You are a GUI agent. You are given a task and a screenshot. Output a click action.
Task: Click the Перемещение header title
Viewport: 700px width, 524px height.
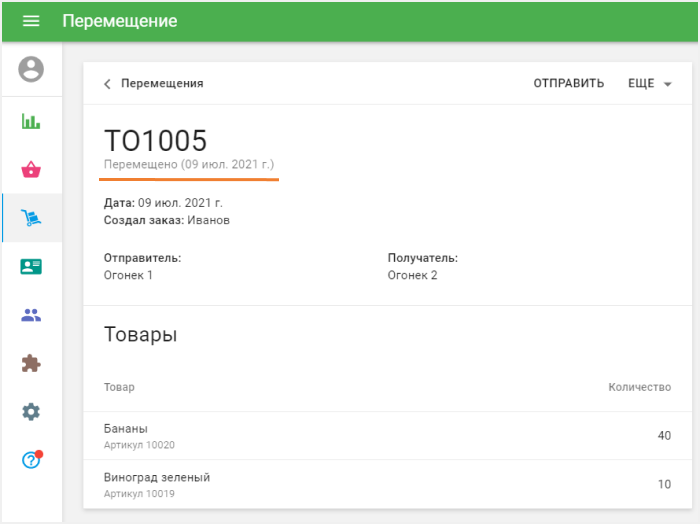click(x=120, y=21)
